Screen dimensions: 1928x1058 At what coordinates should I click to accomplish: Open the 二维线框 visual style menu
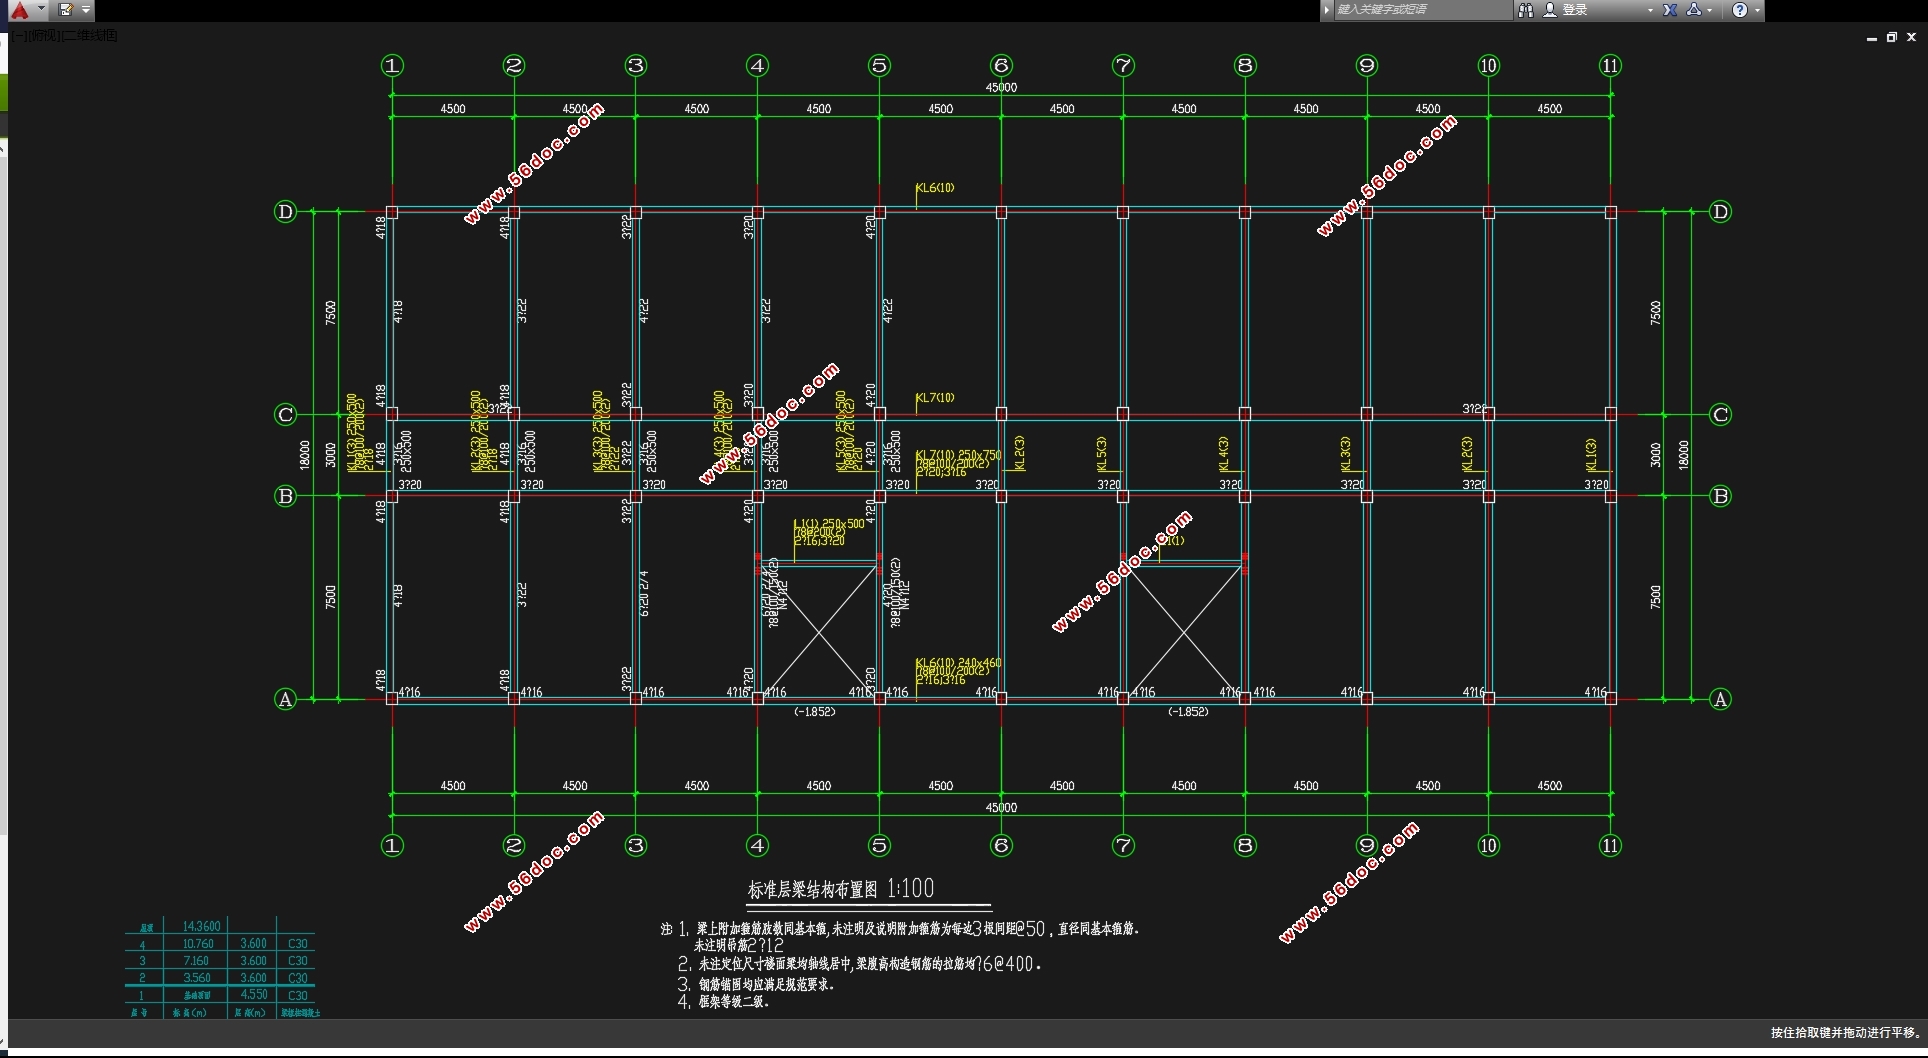88,36
